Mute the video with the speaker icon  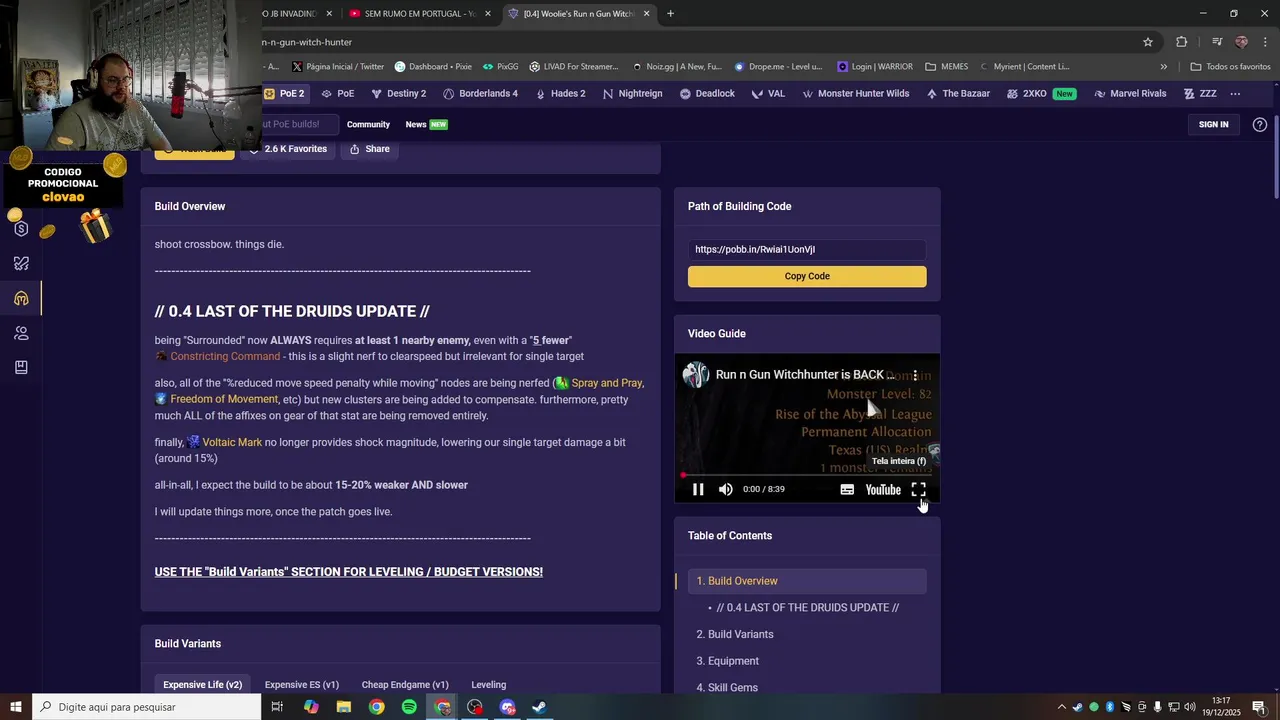(x=725, y=489)
